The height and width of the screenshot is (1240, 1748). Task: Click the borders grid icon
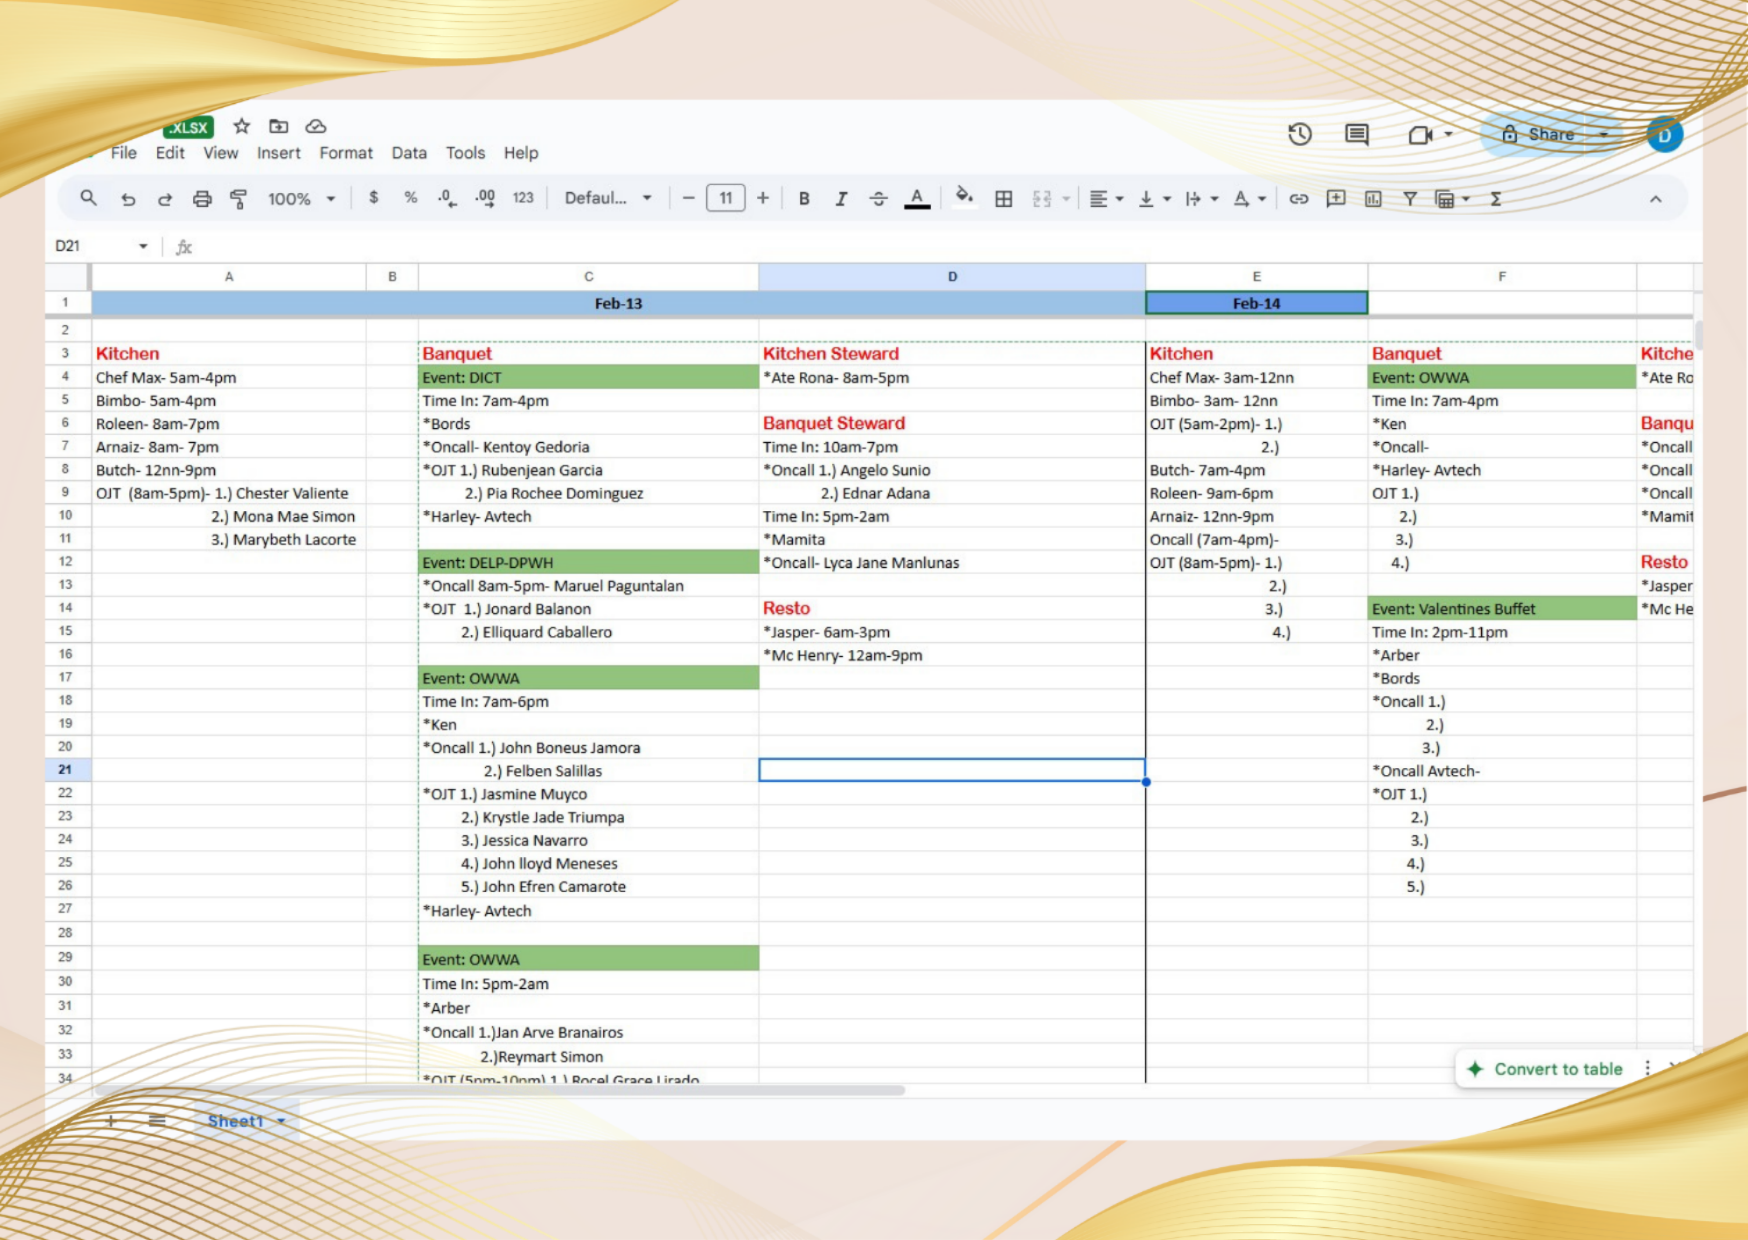click(1003, 199)
